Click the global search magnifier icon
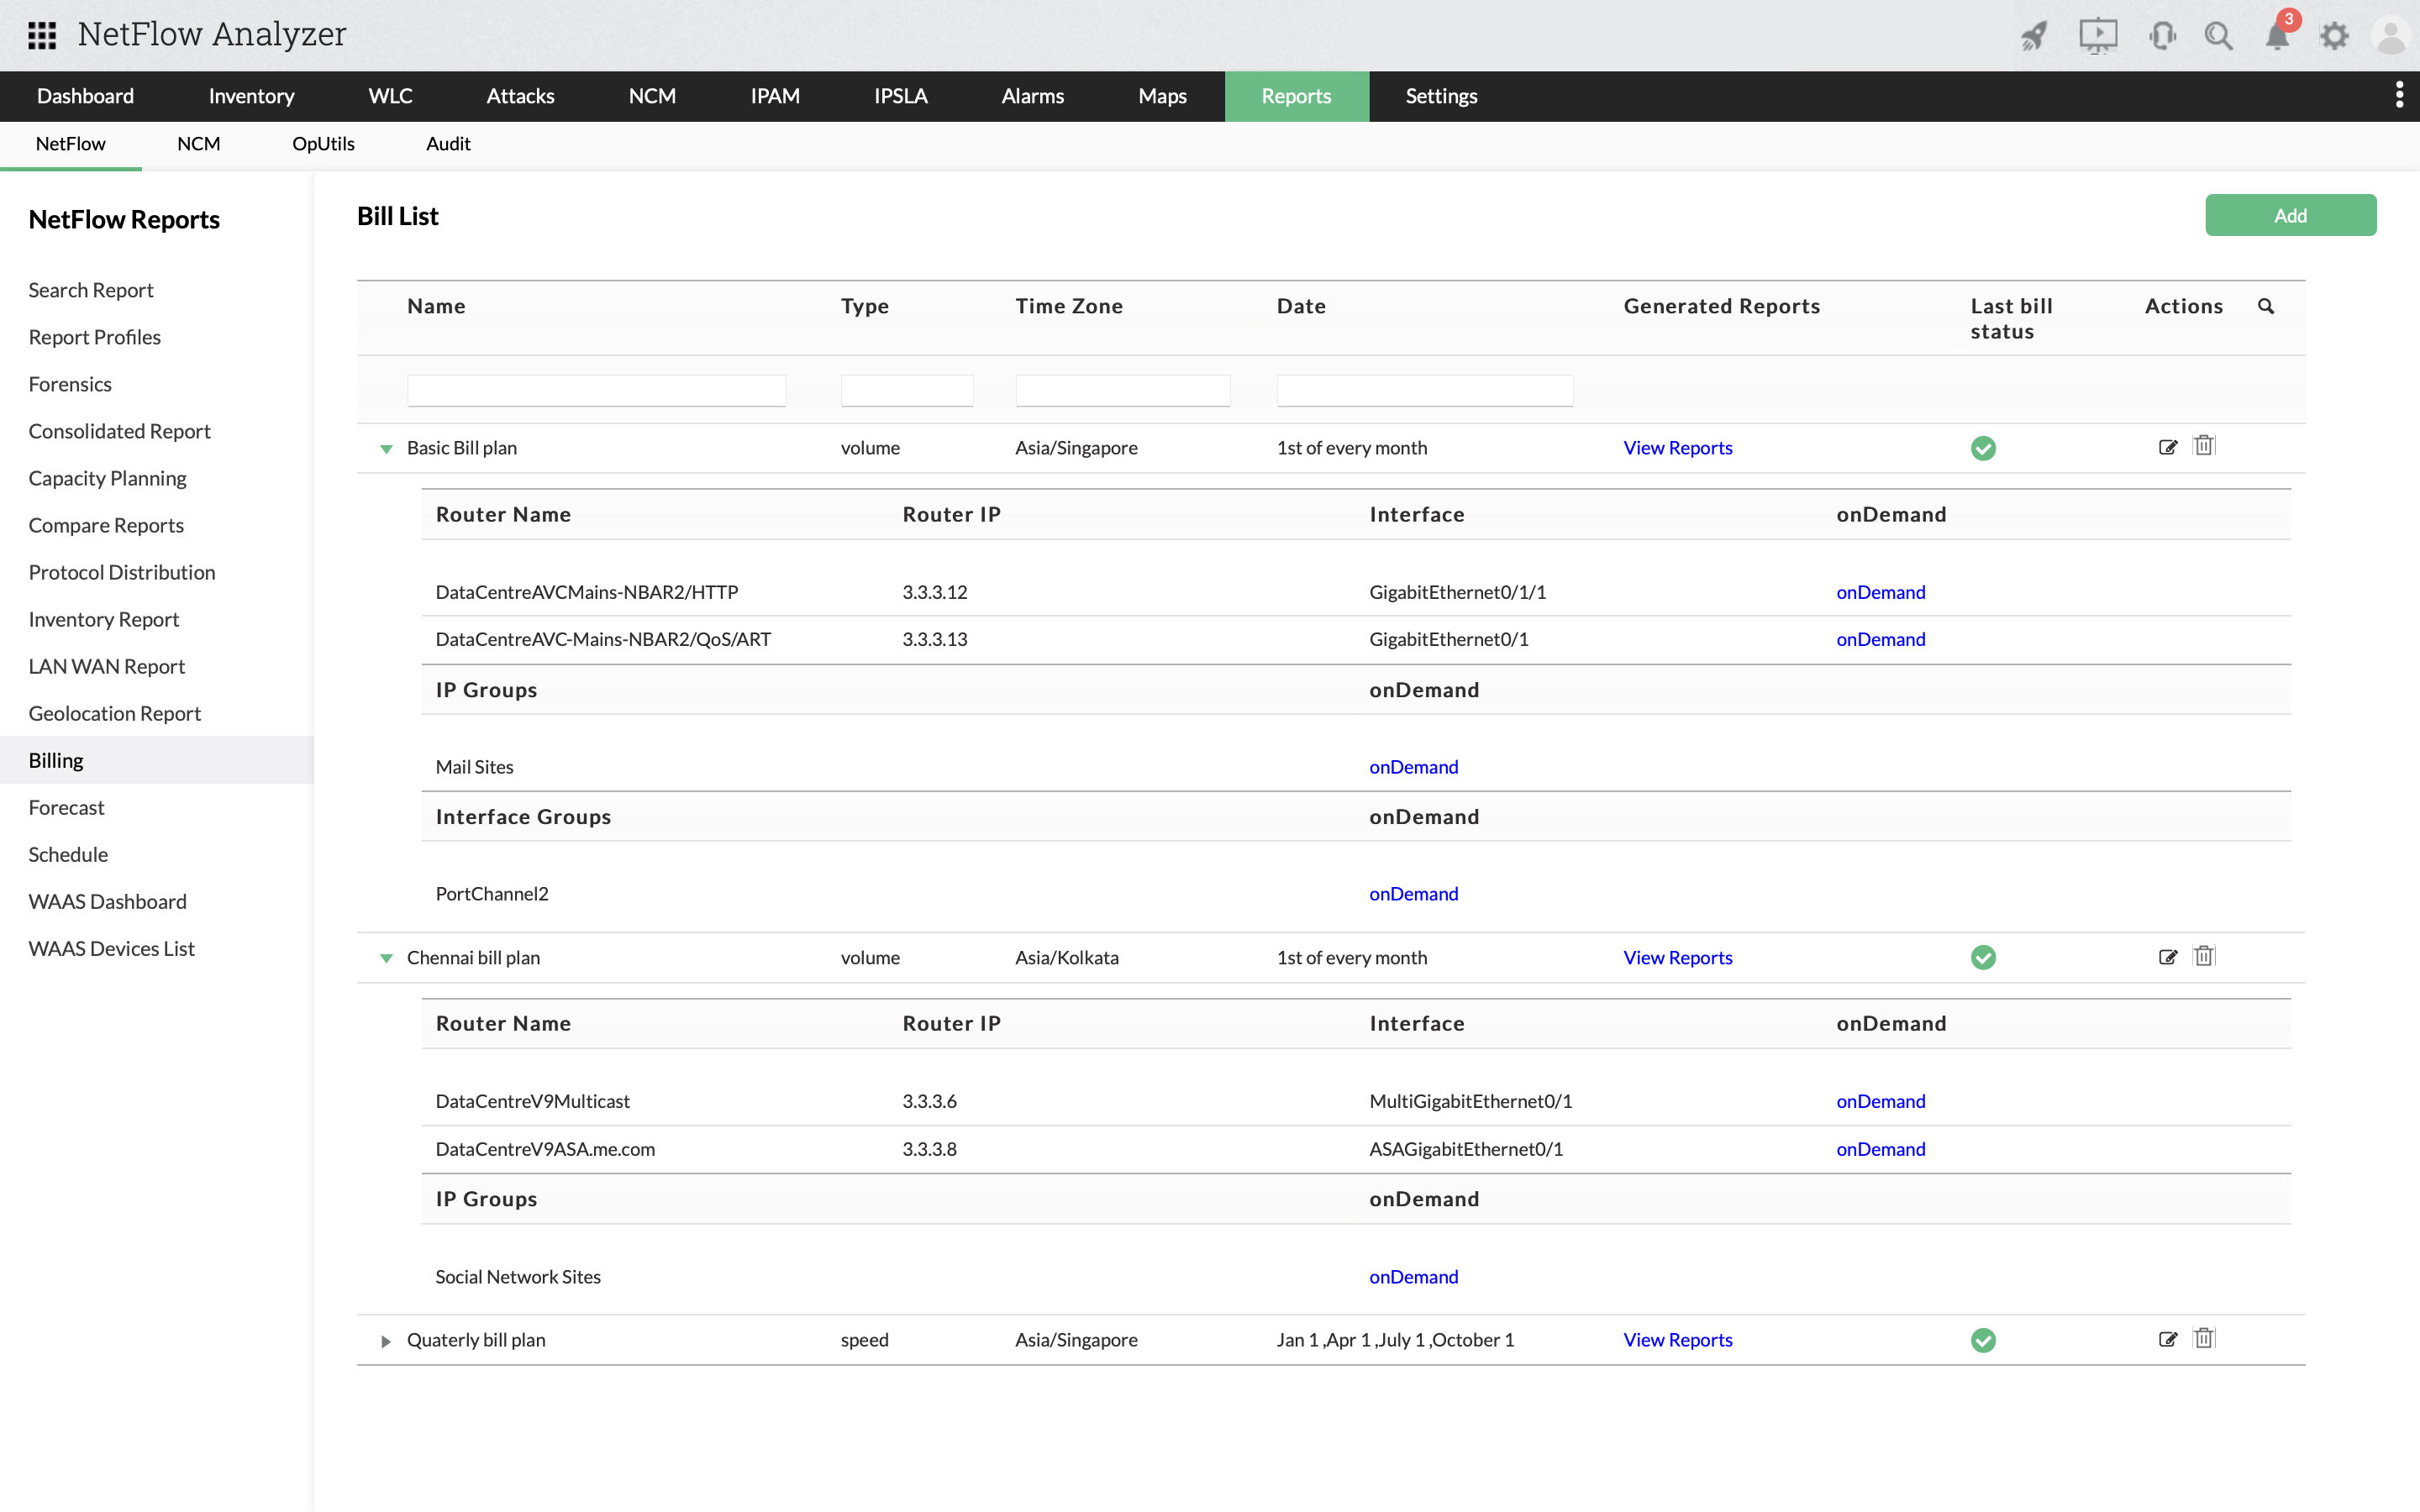 [x=2219, y=35]
